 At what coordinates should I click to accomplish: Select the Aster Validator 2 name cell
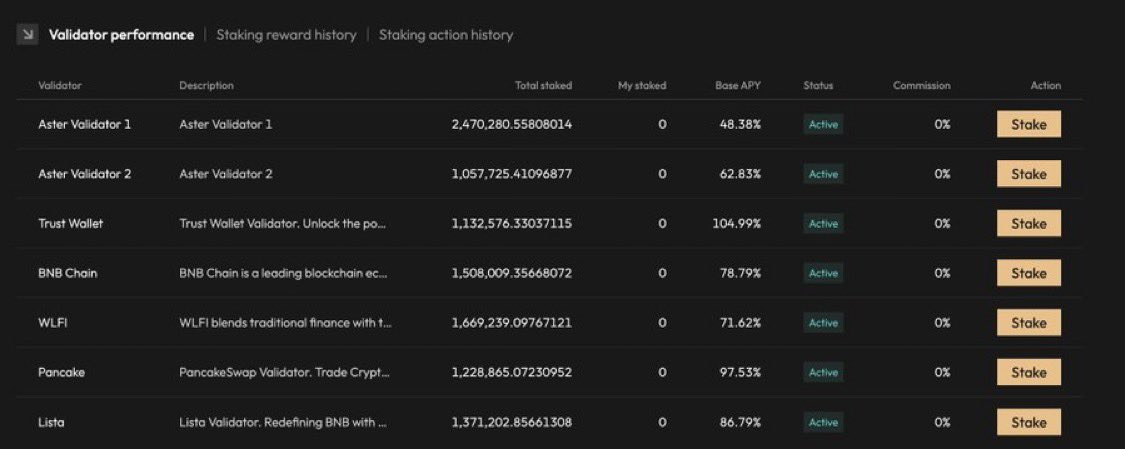(85, 174)
